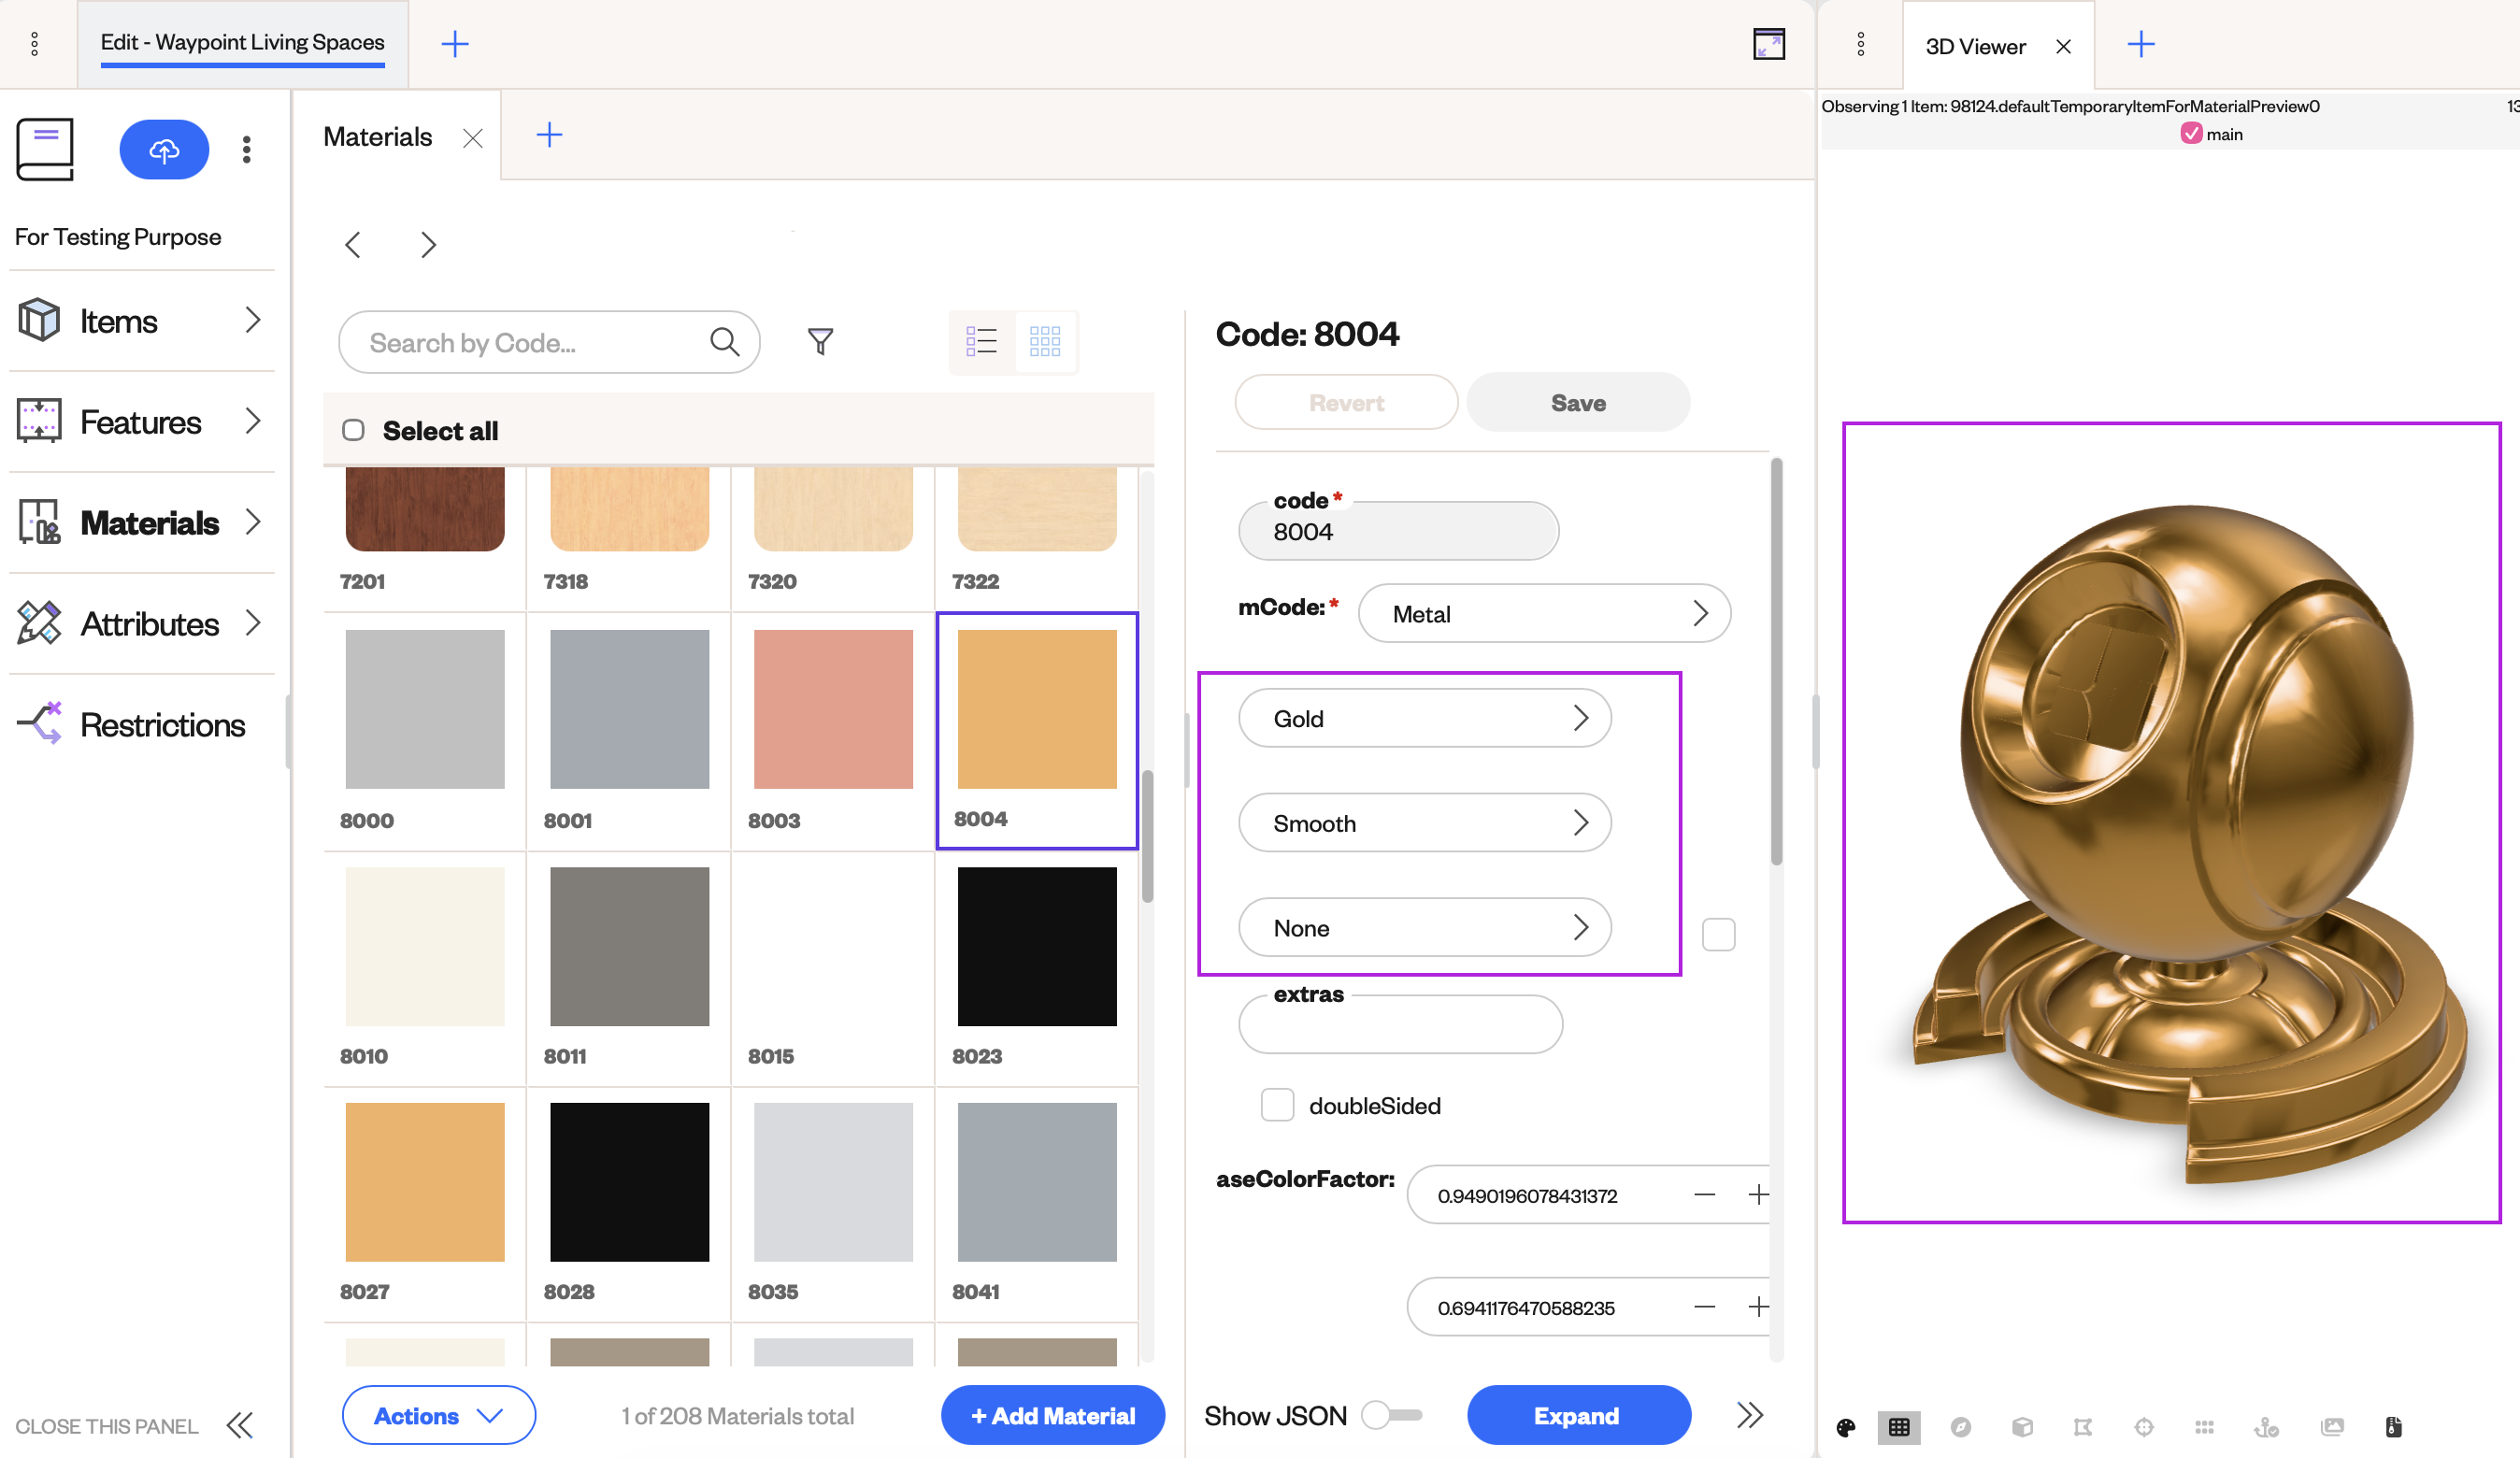Click the extras input field

pyautogui.click(x=1400, y=1024)
